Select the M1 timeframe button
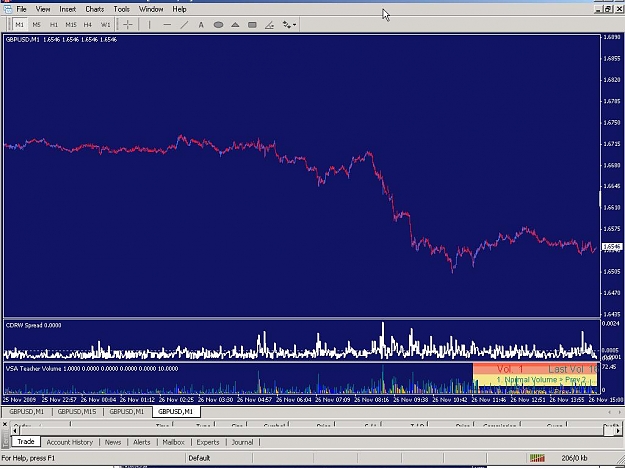The image size is (625, 469). (x=20, y=25)
